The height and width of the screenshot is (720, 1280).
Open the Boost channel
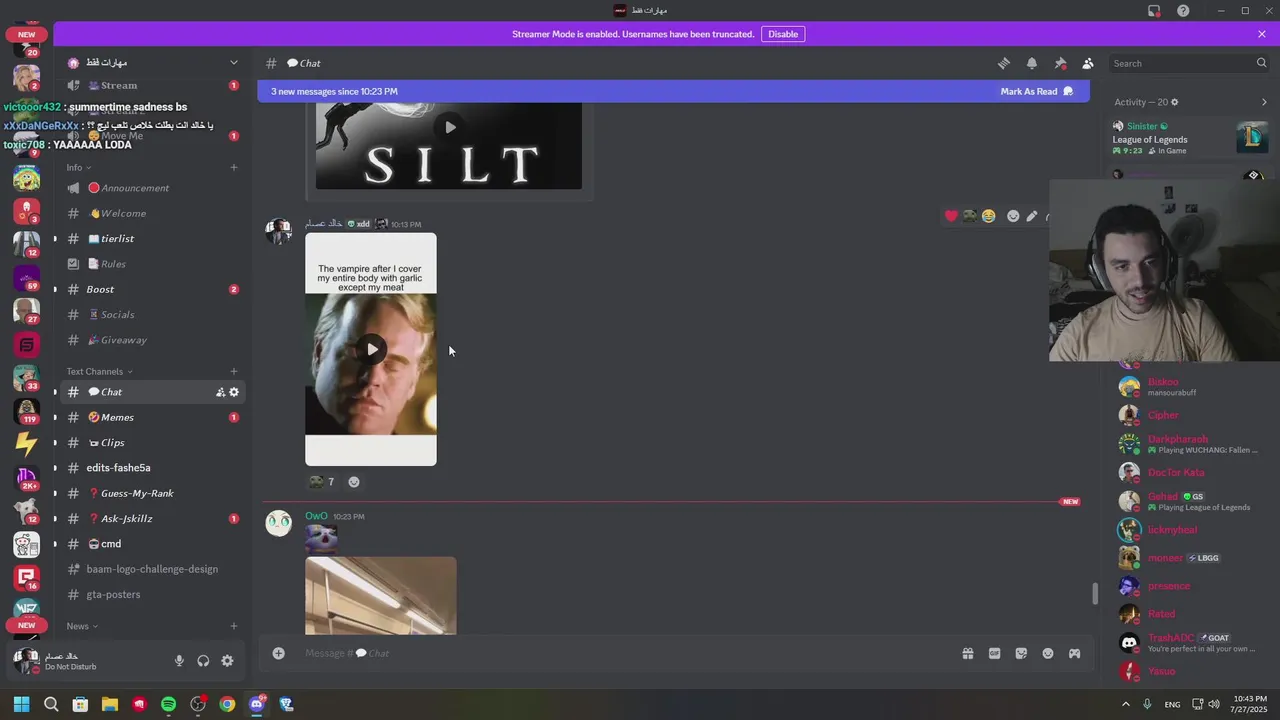tap(152, 289)
